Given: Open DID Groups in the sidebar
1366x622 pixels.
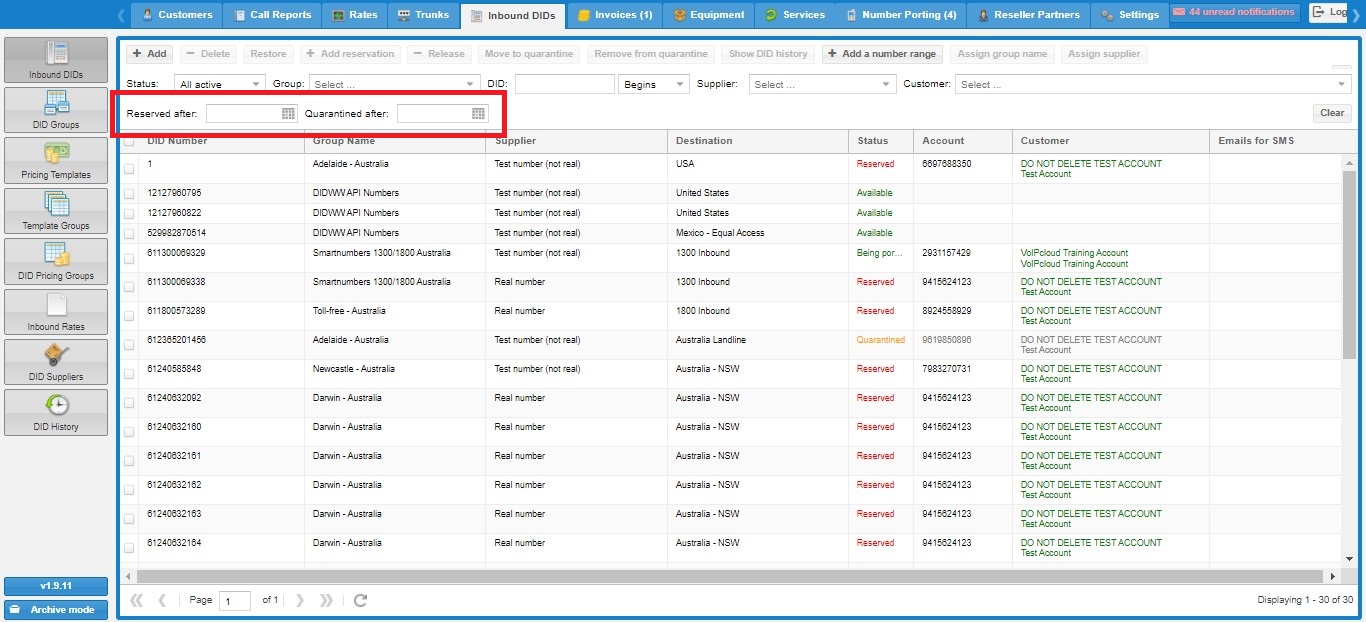Looking at the screenshot, I should coord(56,110).
